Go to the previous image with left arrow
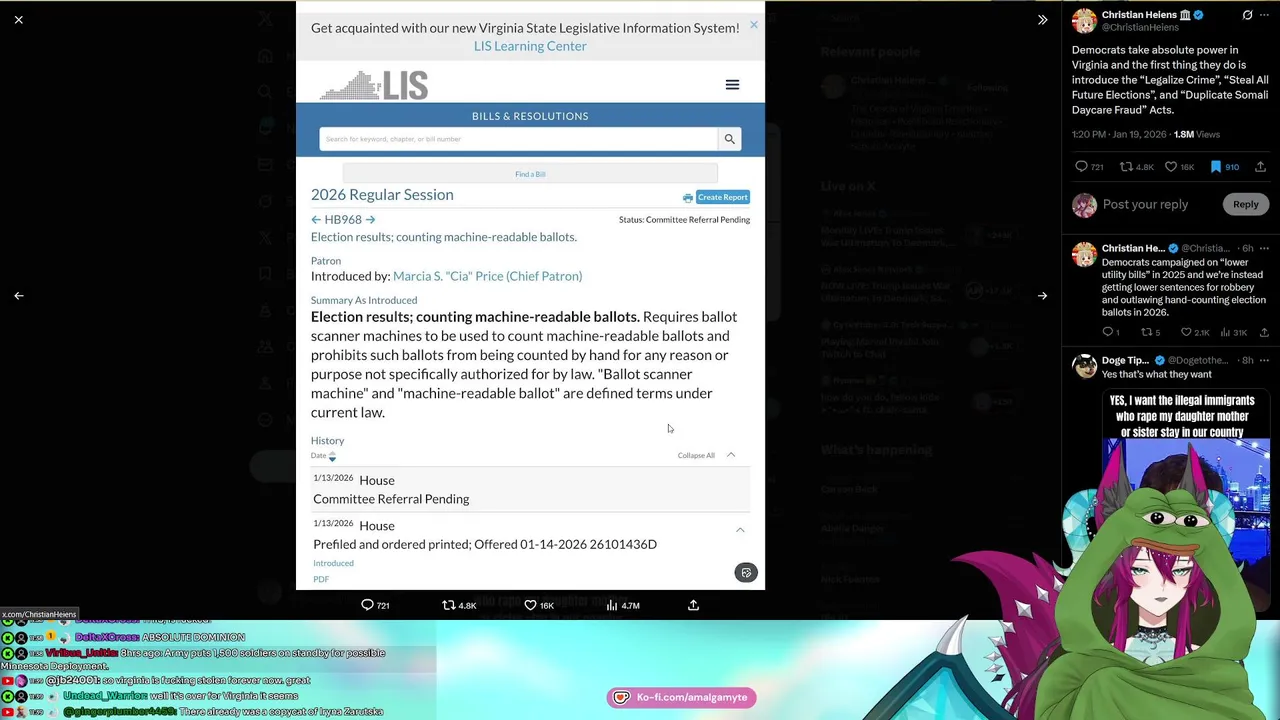This screenshot has width=1280, height=720. 19,296
